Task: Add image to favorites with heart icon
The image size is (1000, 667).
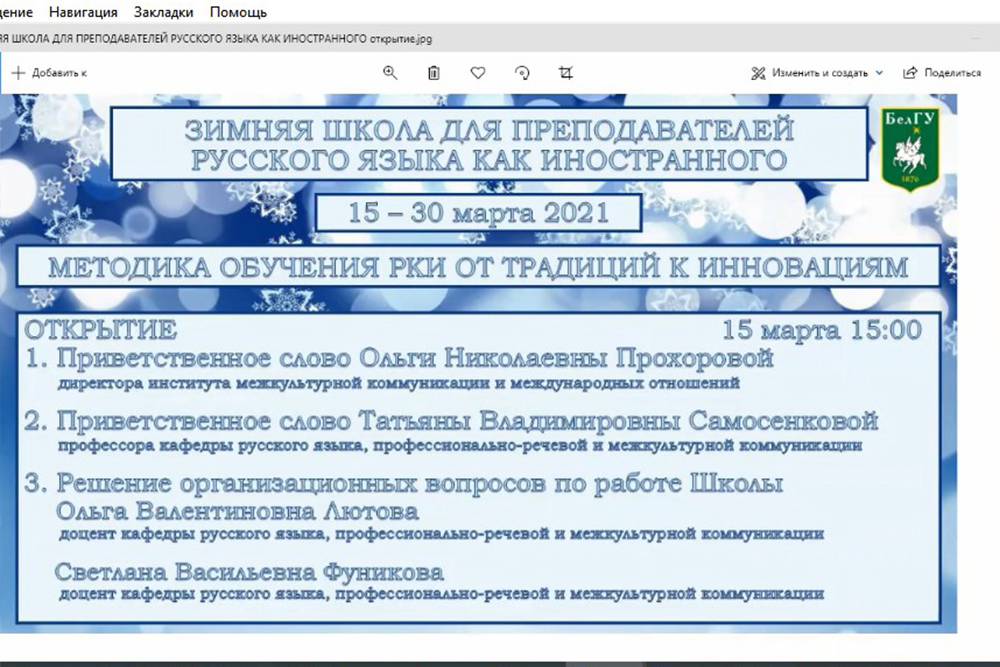Action: click(x=478, y=73)
